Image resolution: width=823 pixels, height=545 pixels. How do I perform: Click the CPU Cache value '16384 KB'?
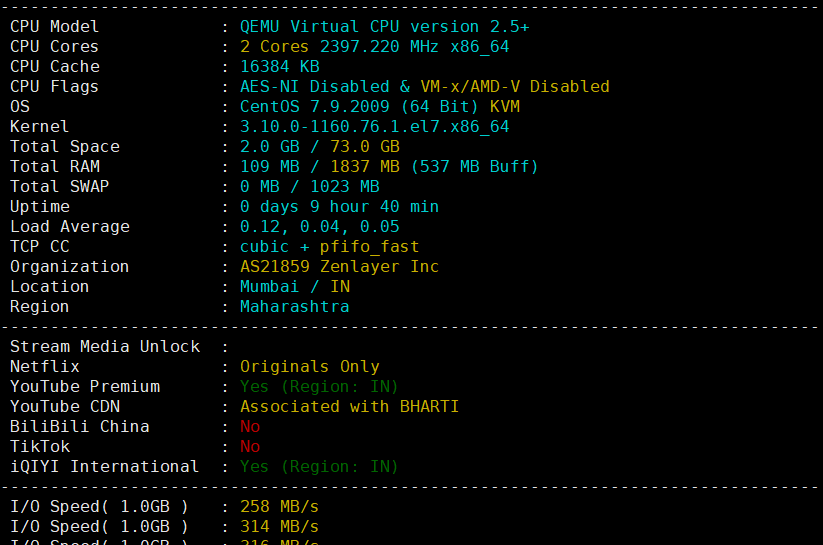point(280,67)
